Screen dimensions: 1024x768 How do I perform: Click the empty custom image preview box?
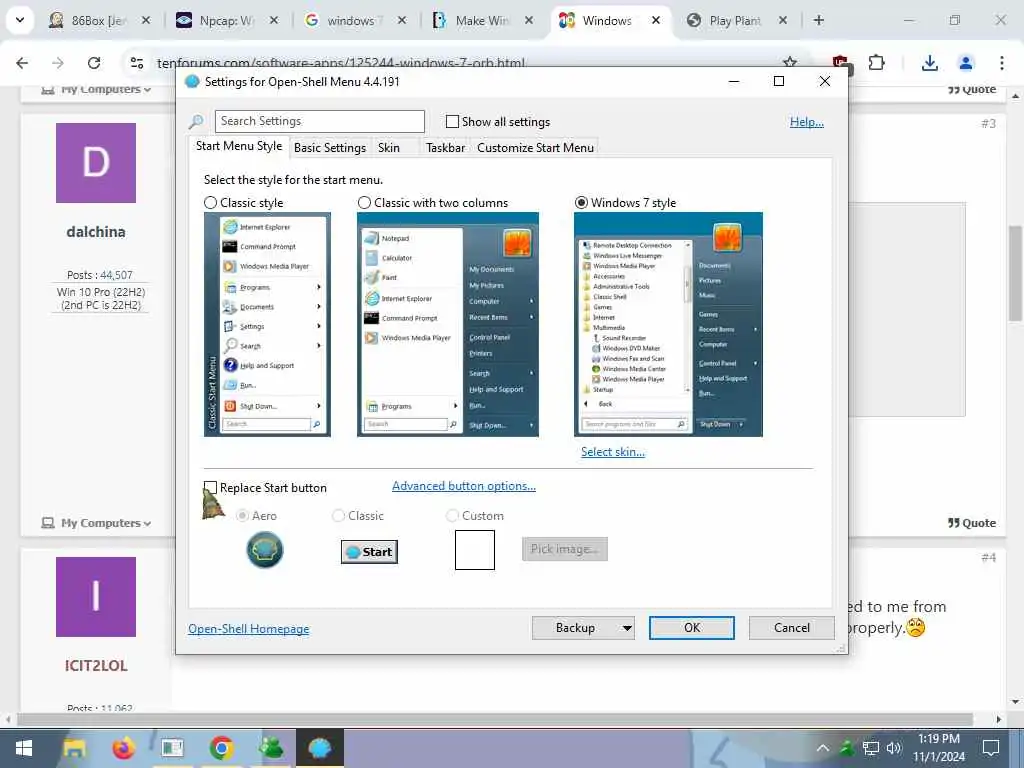coord(475,550)
